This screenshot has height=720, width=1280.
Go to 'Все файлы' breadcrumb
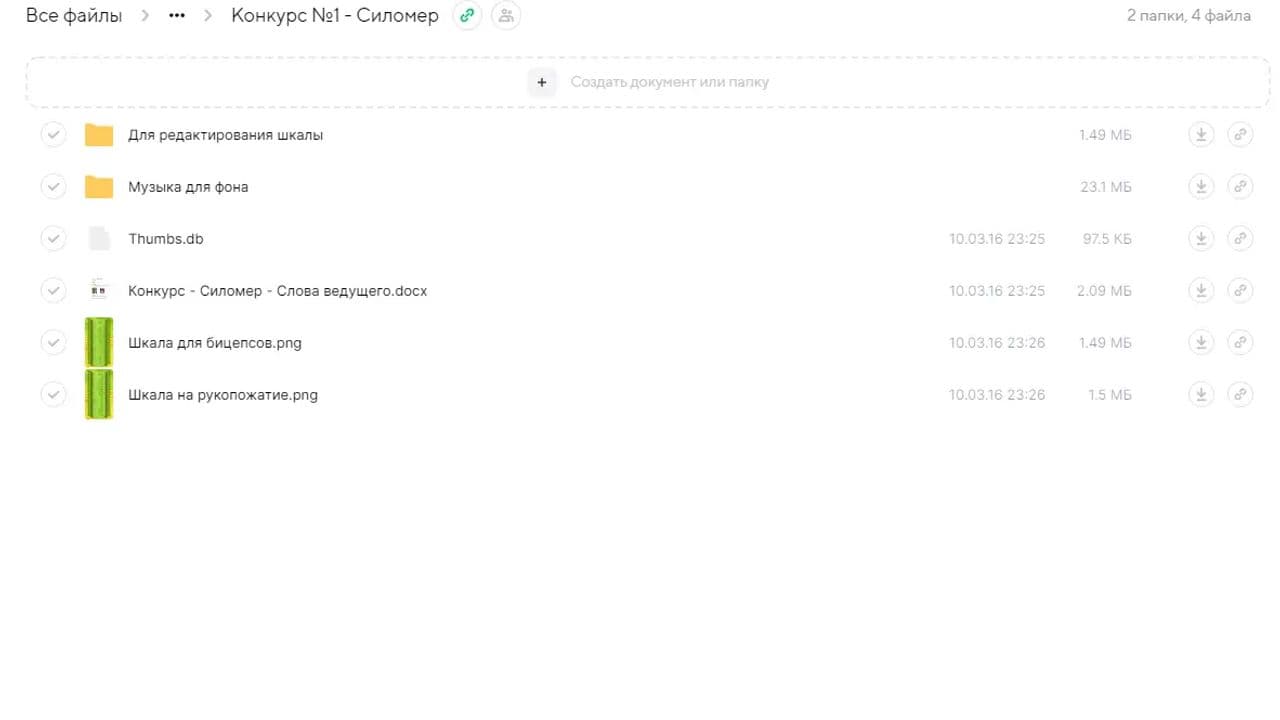tap(74, 16)
